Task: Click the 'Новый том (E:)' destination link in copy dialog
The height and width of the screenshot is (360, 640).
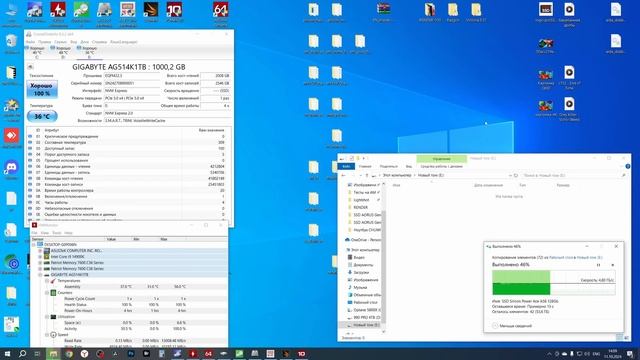Action: coord(589,258)
